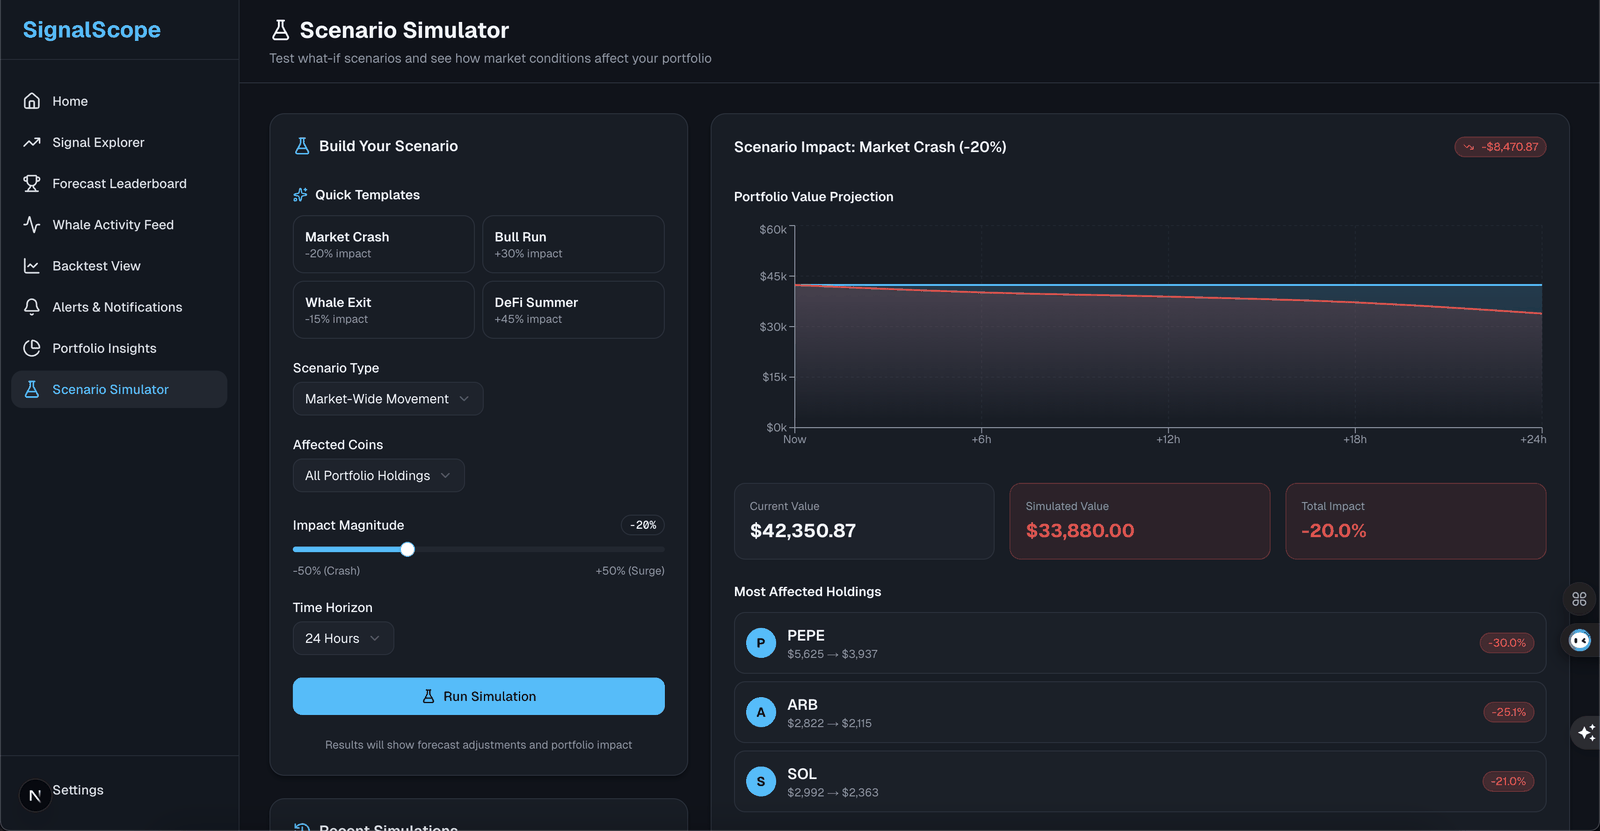Open Portfolio Insights in the sidebar

[119, 348]
